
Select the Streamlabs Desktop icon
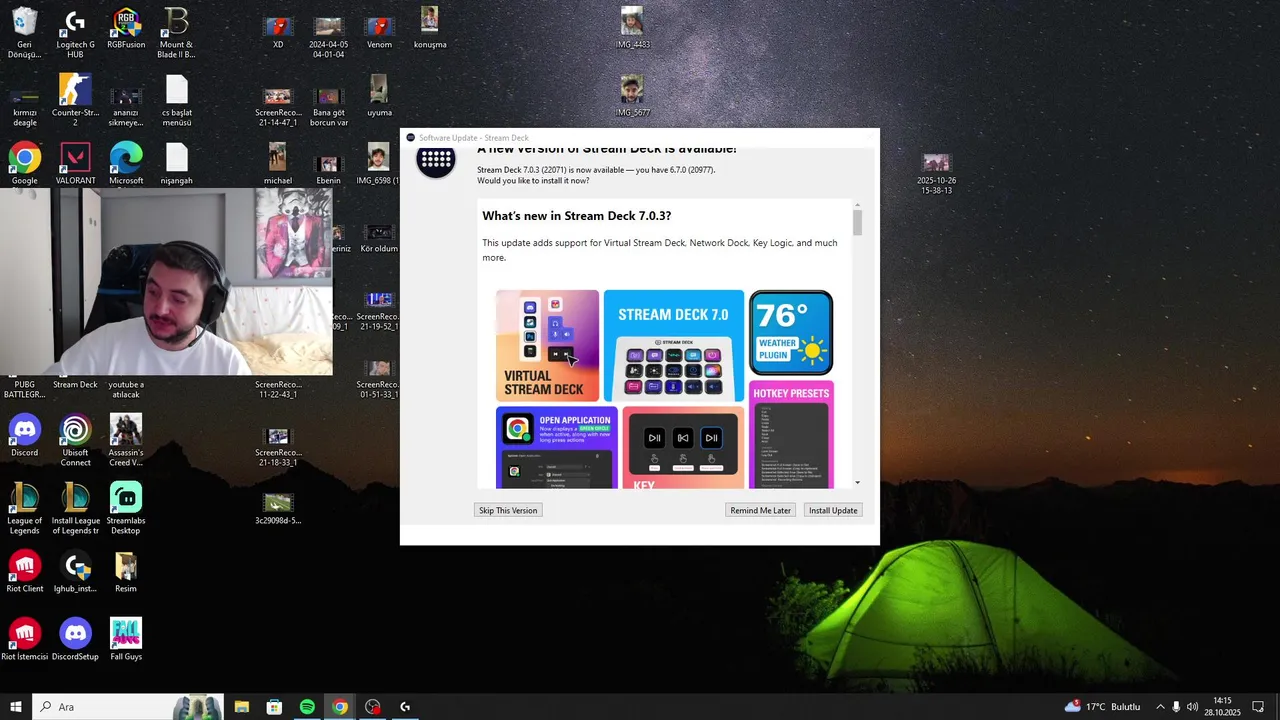[x=126, y=509]
